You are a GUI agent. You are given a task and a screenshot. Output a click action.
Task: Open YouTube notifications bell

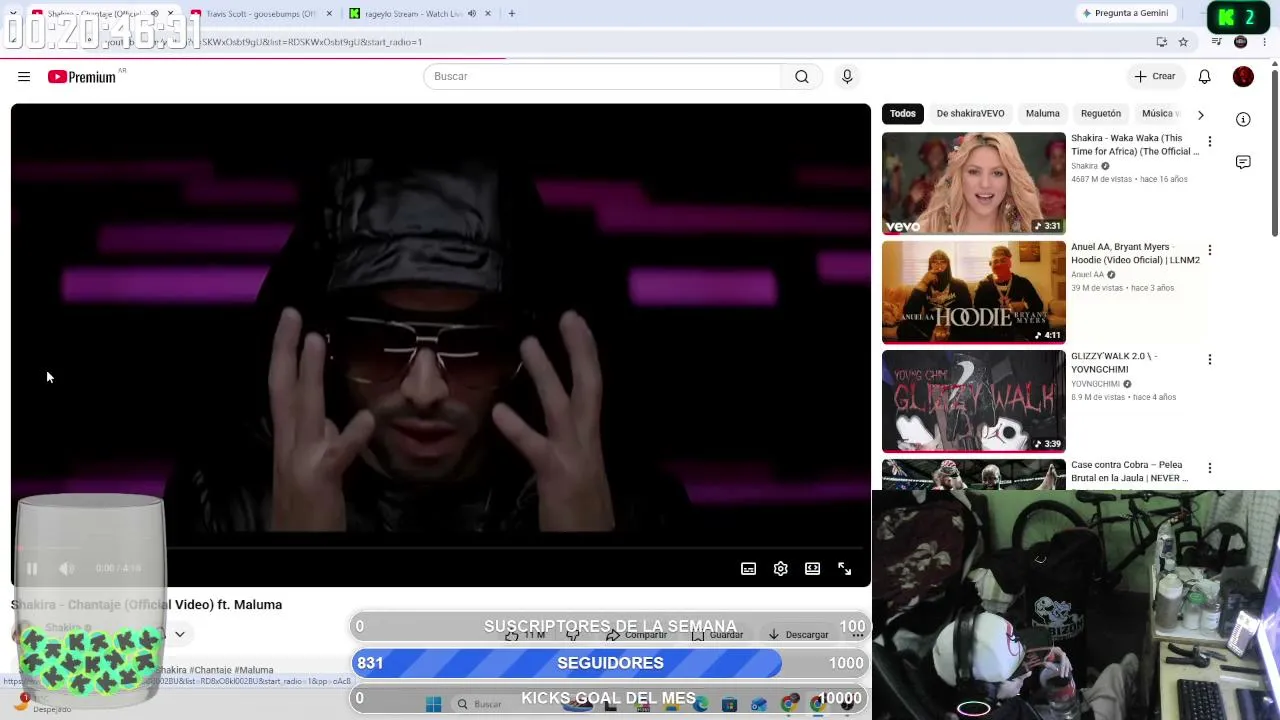[1205, 77]
